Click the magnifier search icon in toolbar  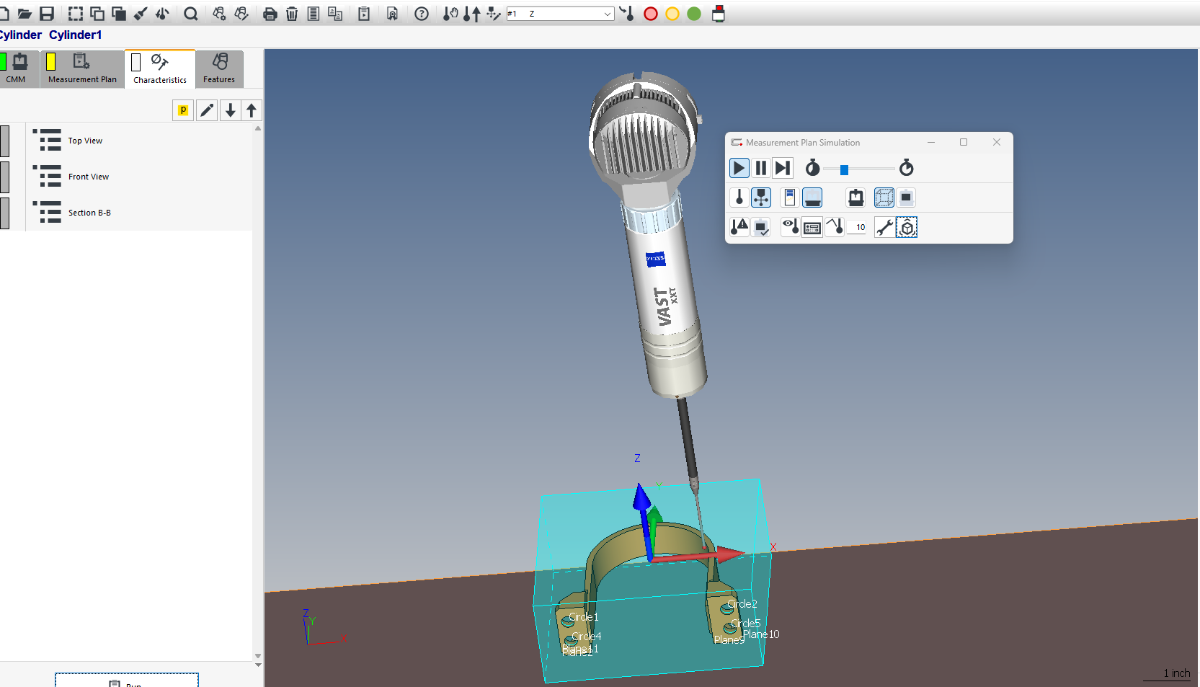pyautogui.click(x=190, y=14)
